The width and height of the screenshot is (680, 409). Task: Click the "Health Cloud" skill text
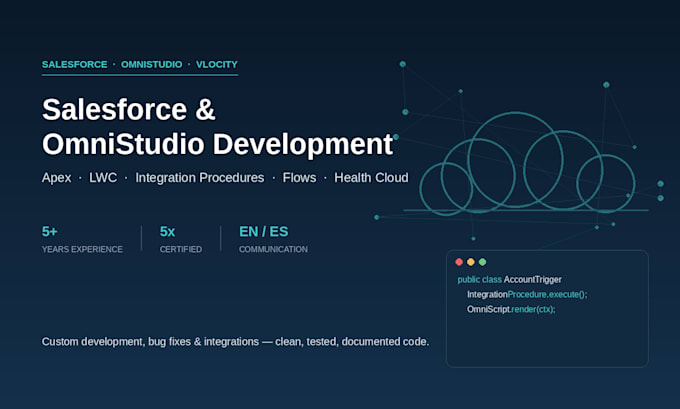(x=371, y=178)
